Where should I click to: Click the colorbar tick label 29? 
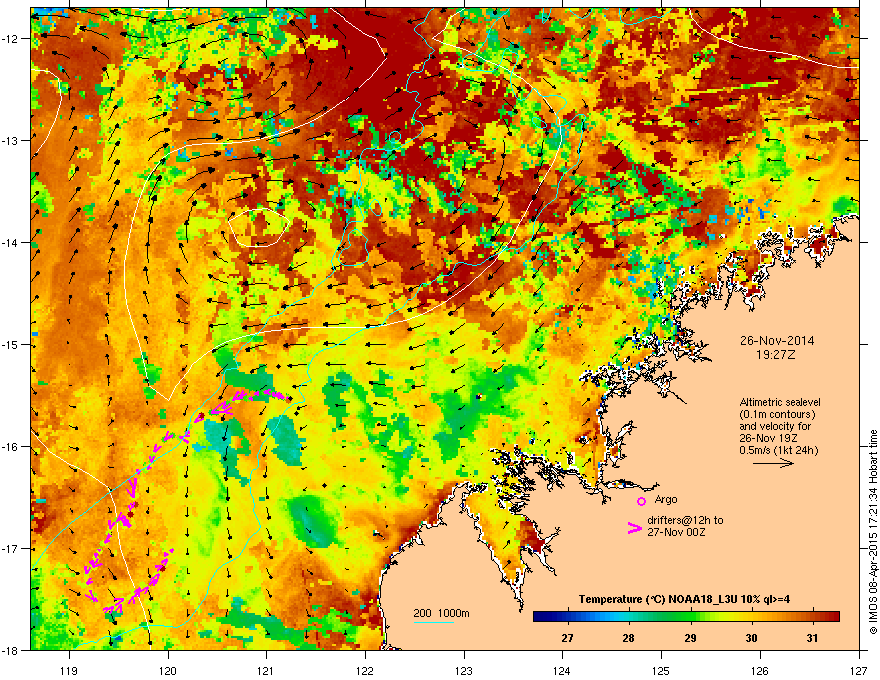coord(690,638)
